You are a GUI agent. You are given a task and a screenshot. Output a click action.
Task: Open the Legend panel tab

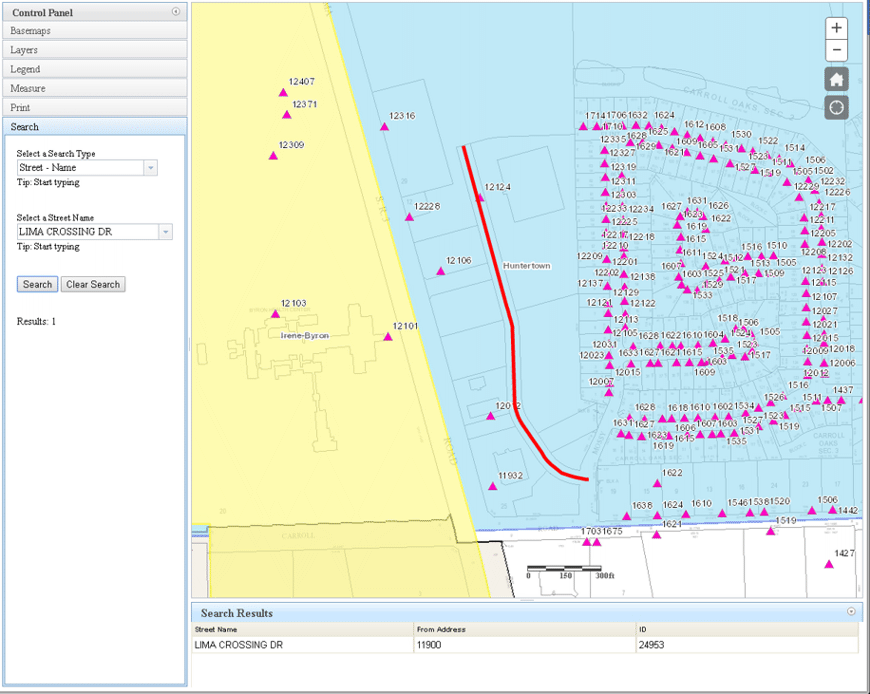point(93,69)
